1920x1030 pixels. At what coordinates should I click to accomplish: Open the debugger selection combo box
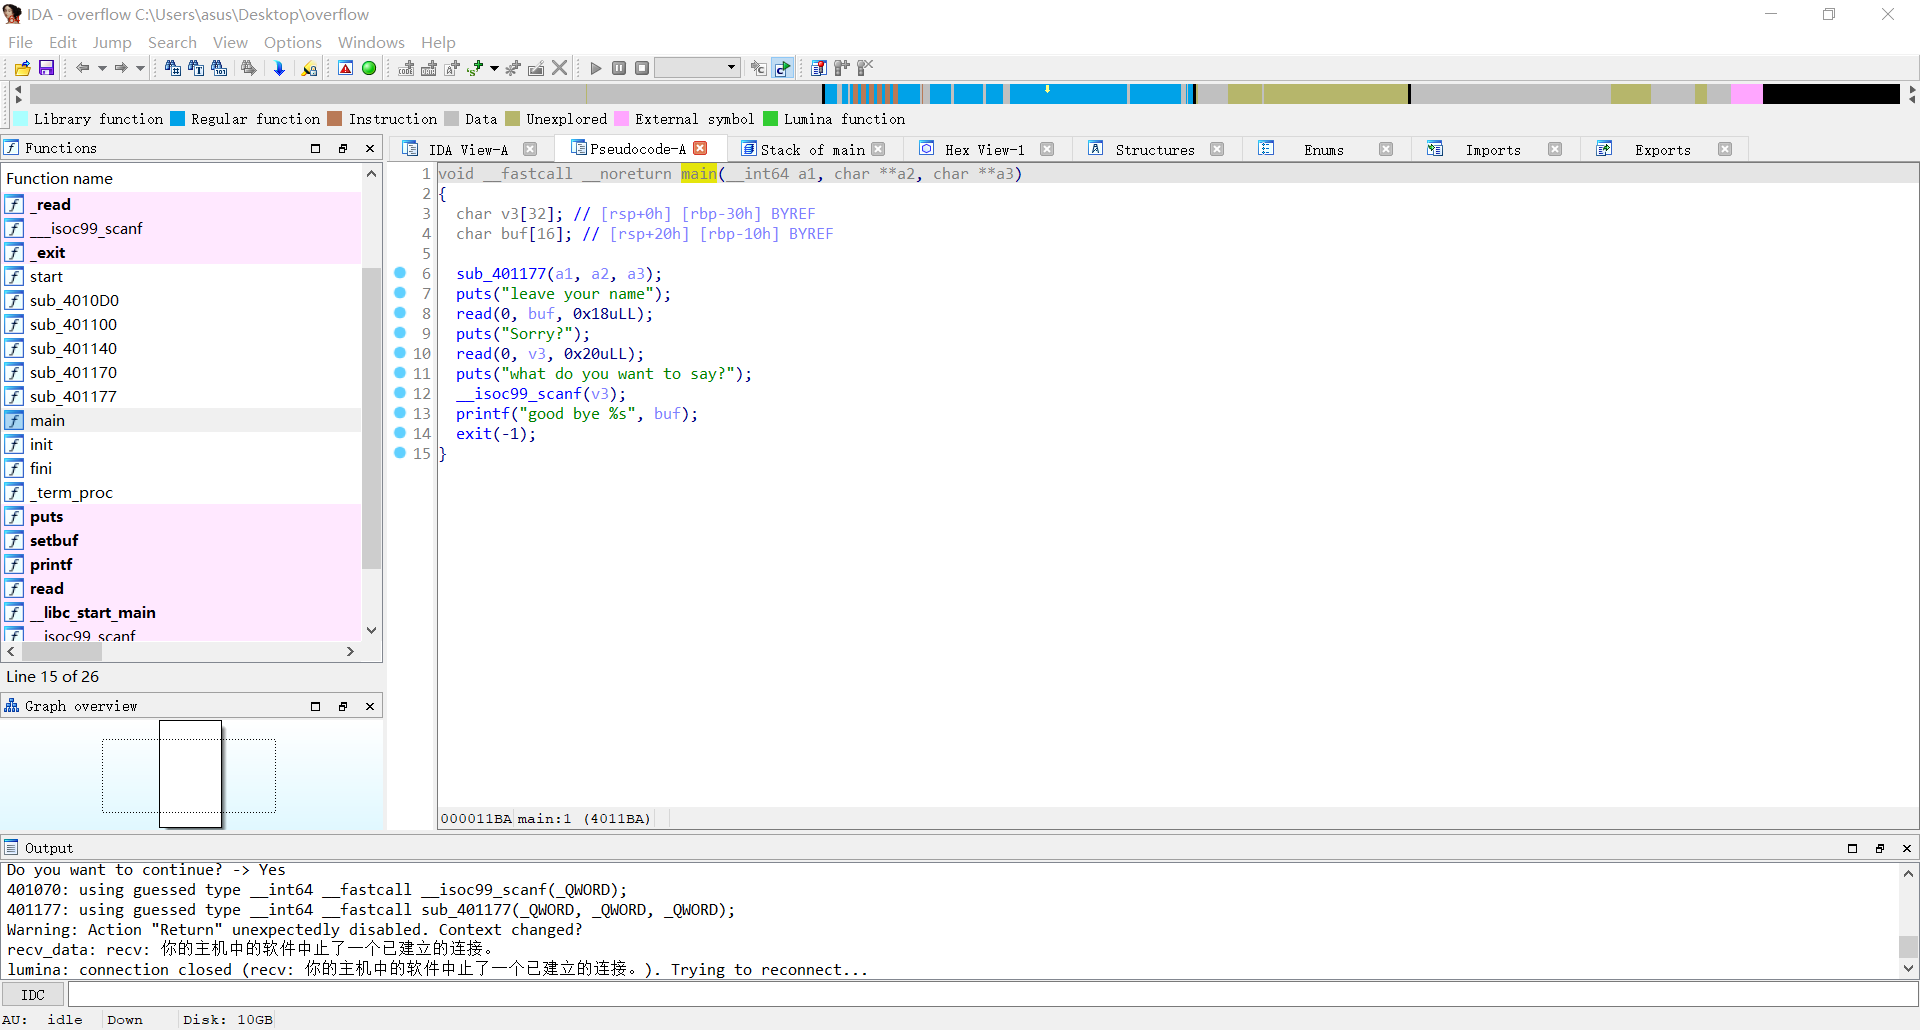697,68
